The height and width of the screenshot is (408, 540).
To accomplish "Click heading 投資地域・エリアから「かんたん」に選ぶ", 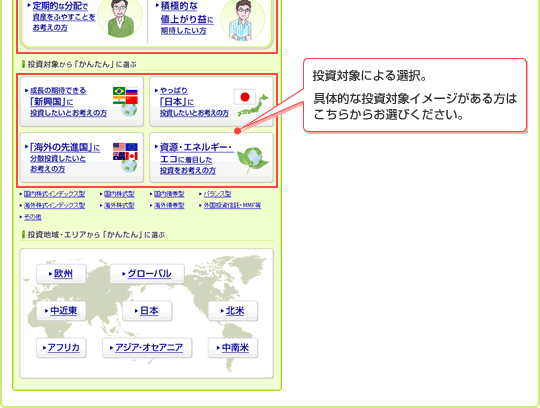I will pos(96,235).
